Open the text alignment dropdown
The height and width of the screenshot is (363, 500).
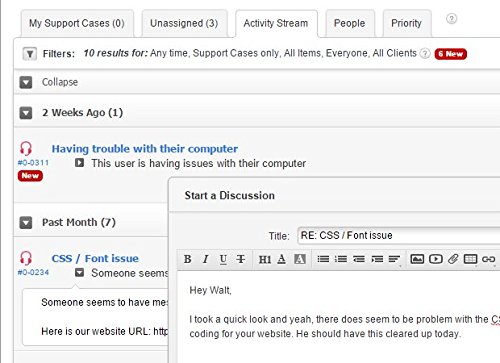[x=395, y=259]
